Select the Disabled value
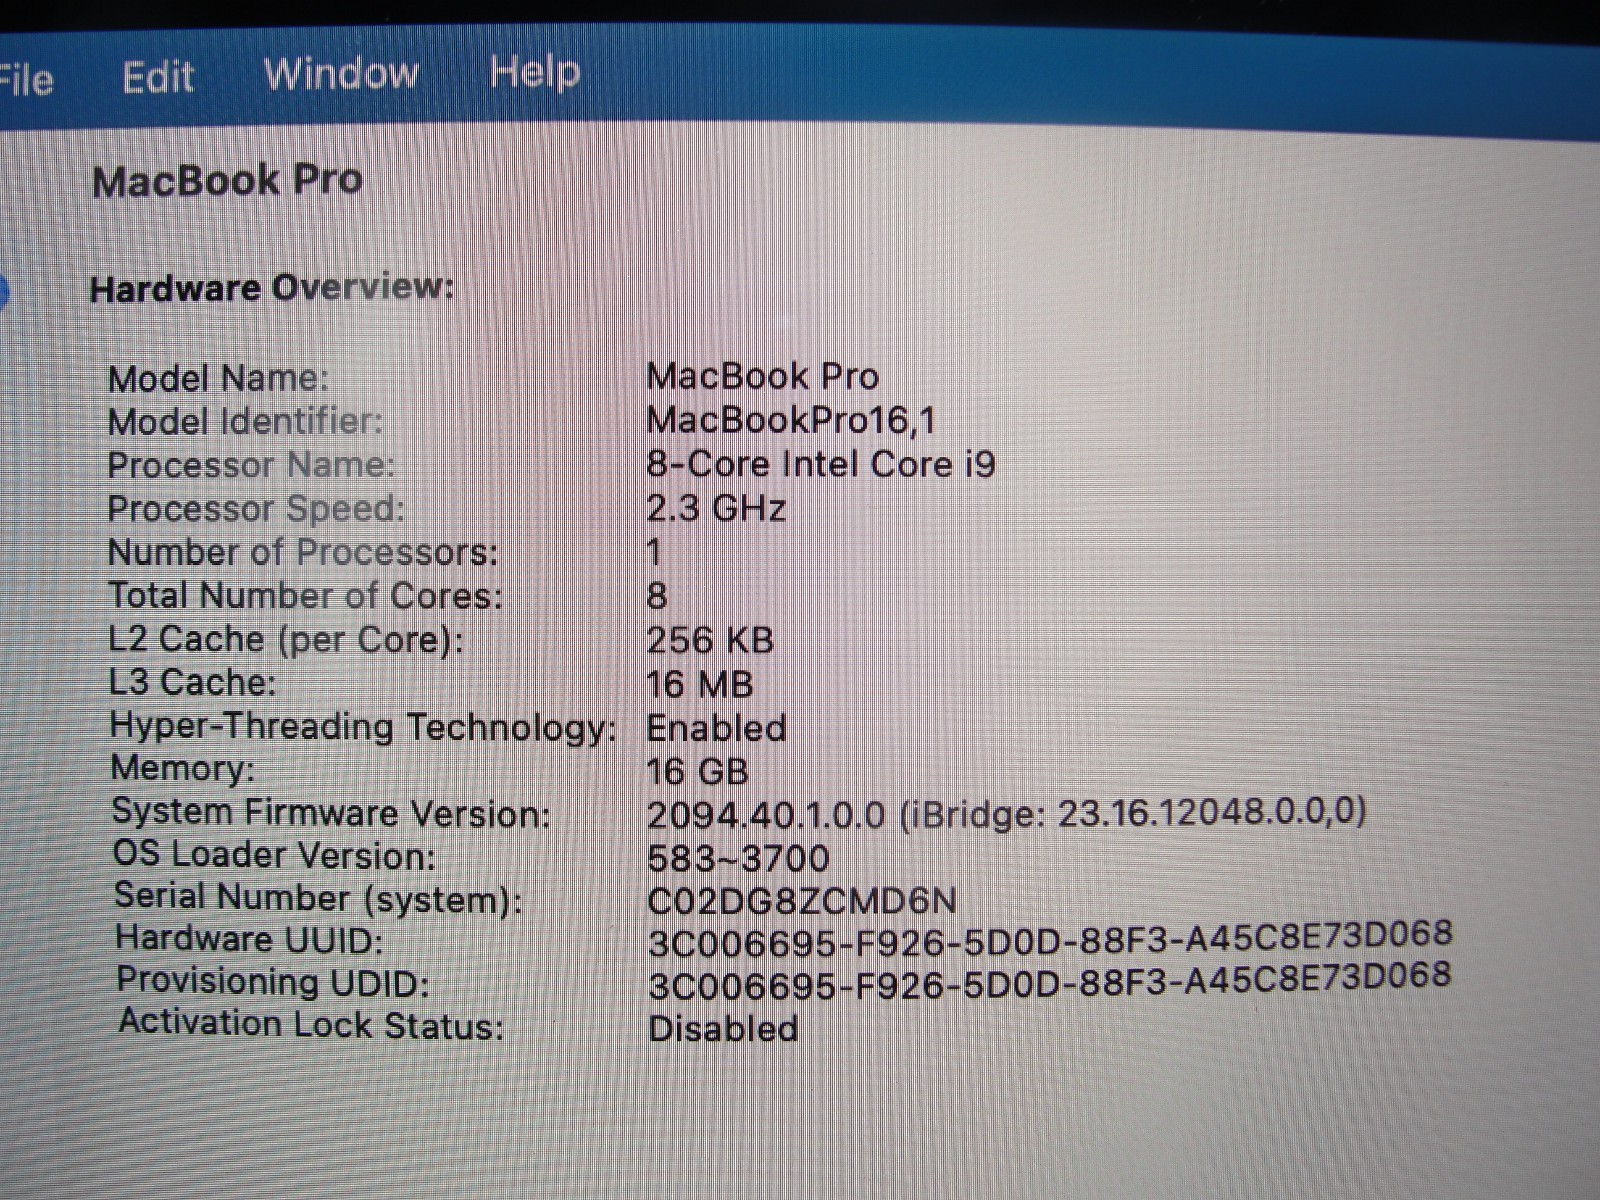 pyautogui.click(x=724, y=1029)
